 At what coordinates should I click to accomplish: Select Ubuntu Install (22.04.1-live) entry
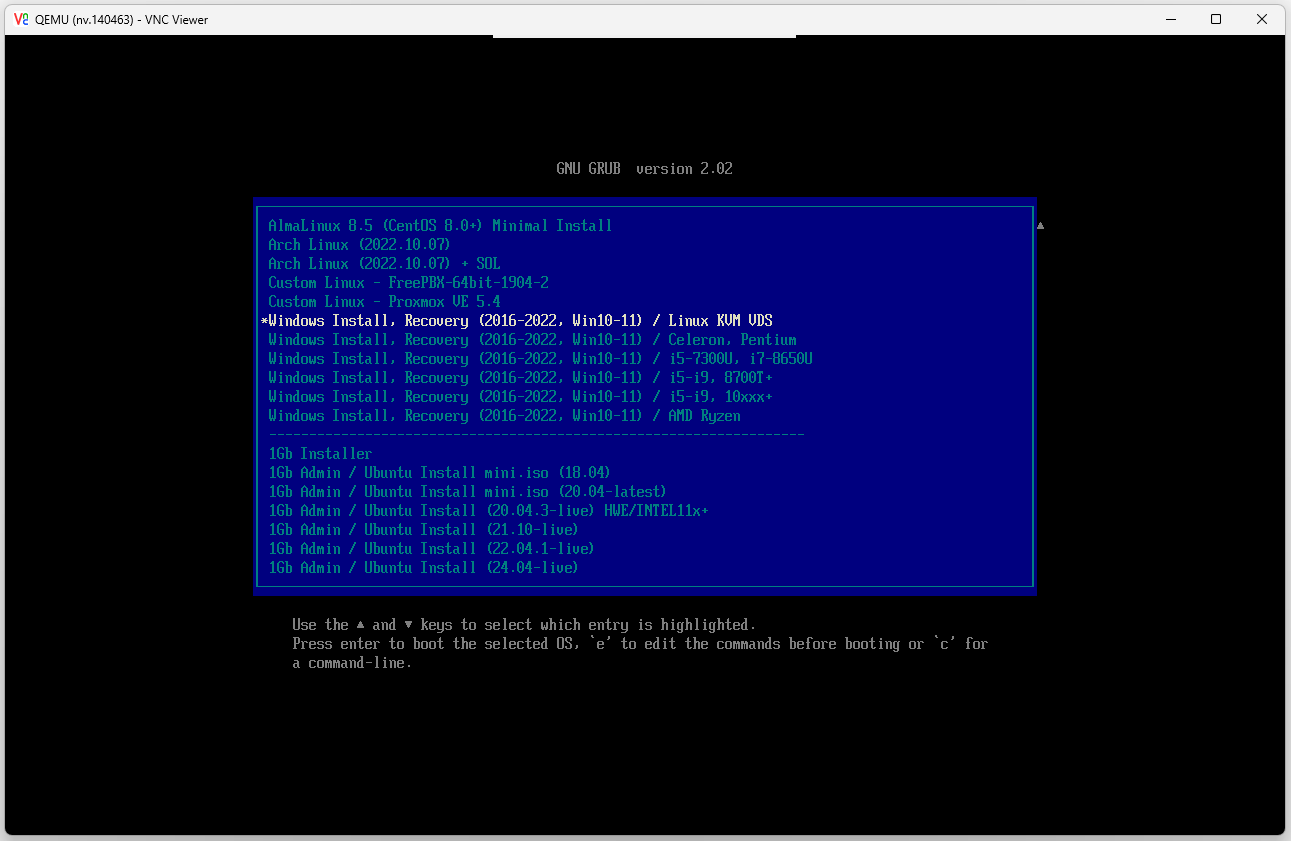431,549
